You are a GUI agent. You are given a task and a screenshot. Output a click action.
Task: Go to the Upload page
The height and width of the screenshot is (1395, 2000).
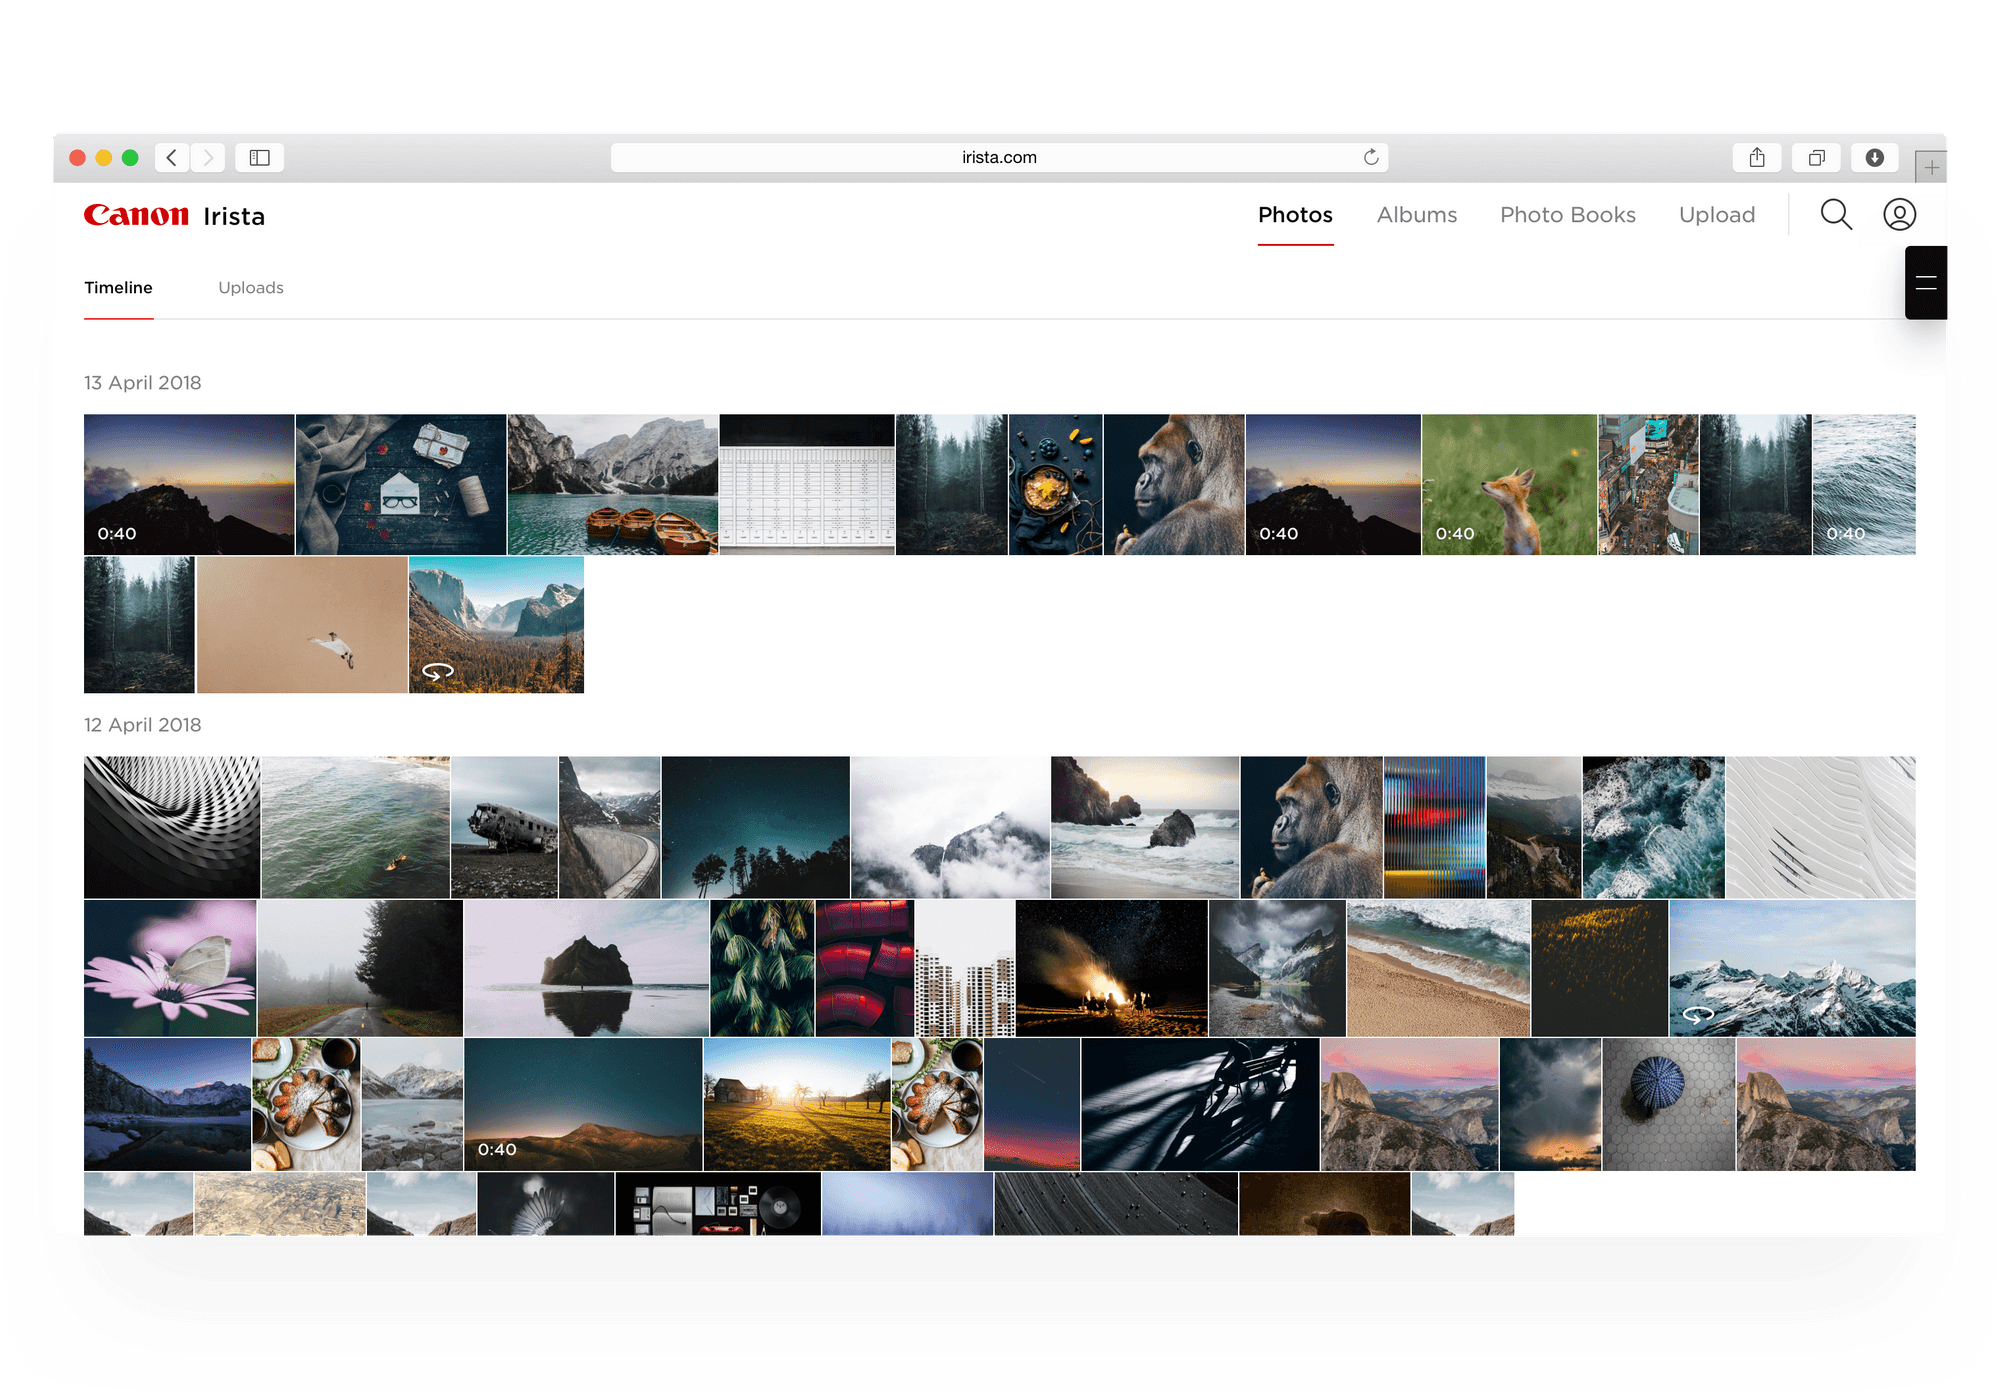point(1716,215)
